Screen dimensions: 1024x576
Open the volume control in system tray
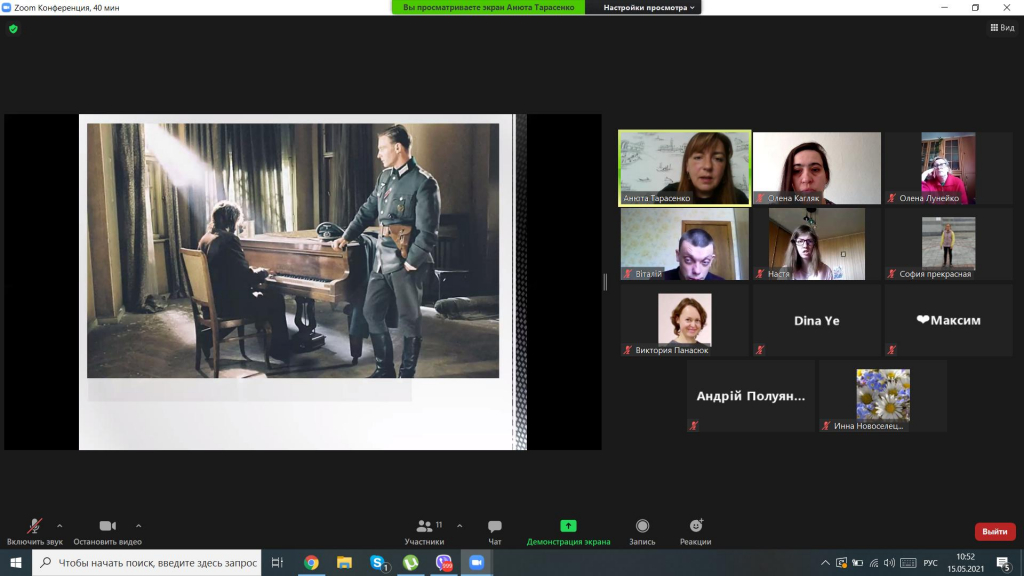pos(889,563)
